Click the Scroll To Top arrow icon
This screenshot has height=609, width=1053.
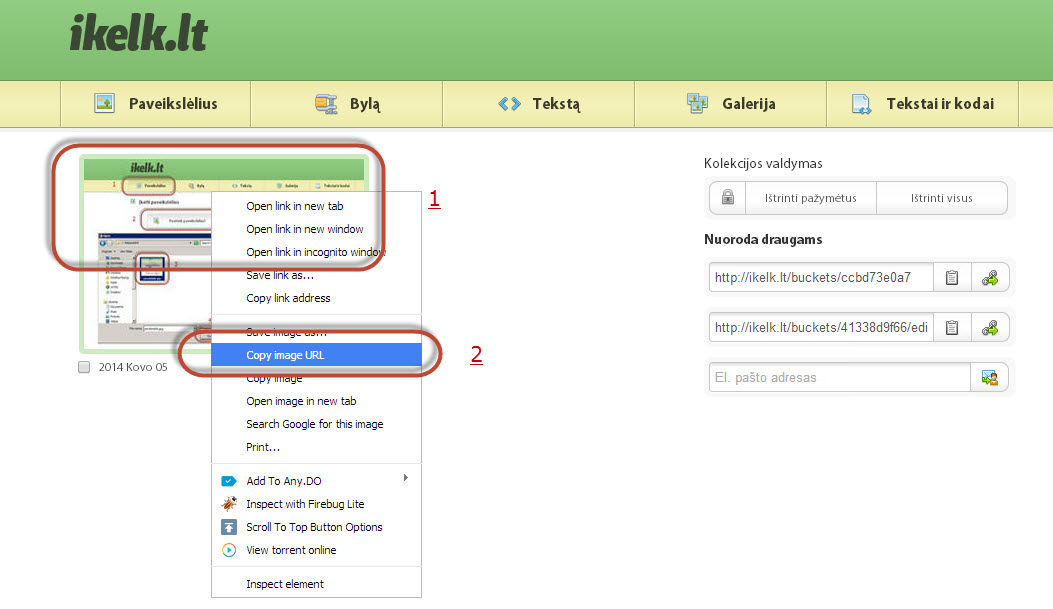click(229, 527)
